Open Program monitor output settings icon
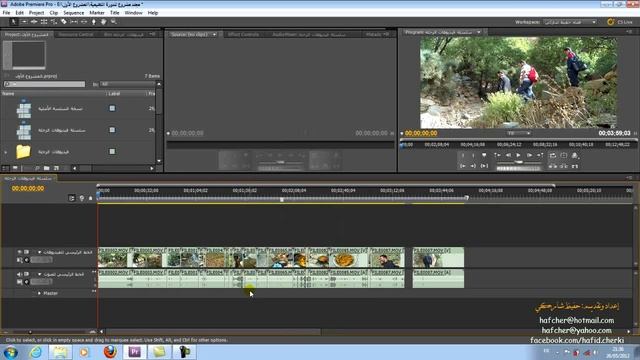Screen dimensions: 640x360 click(575, 156)
